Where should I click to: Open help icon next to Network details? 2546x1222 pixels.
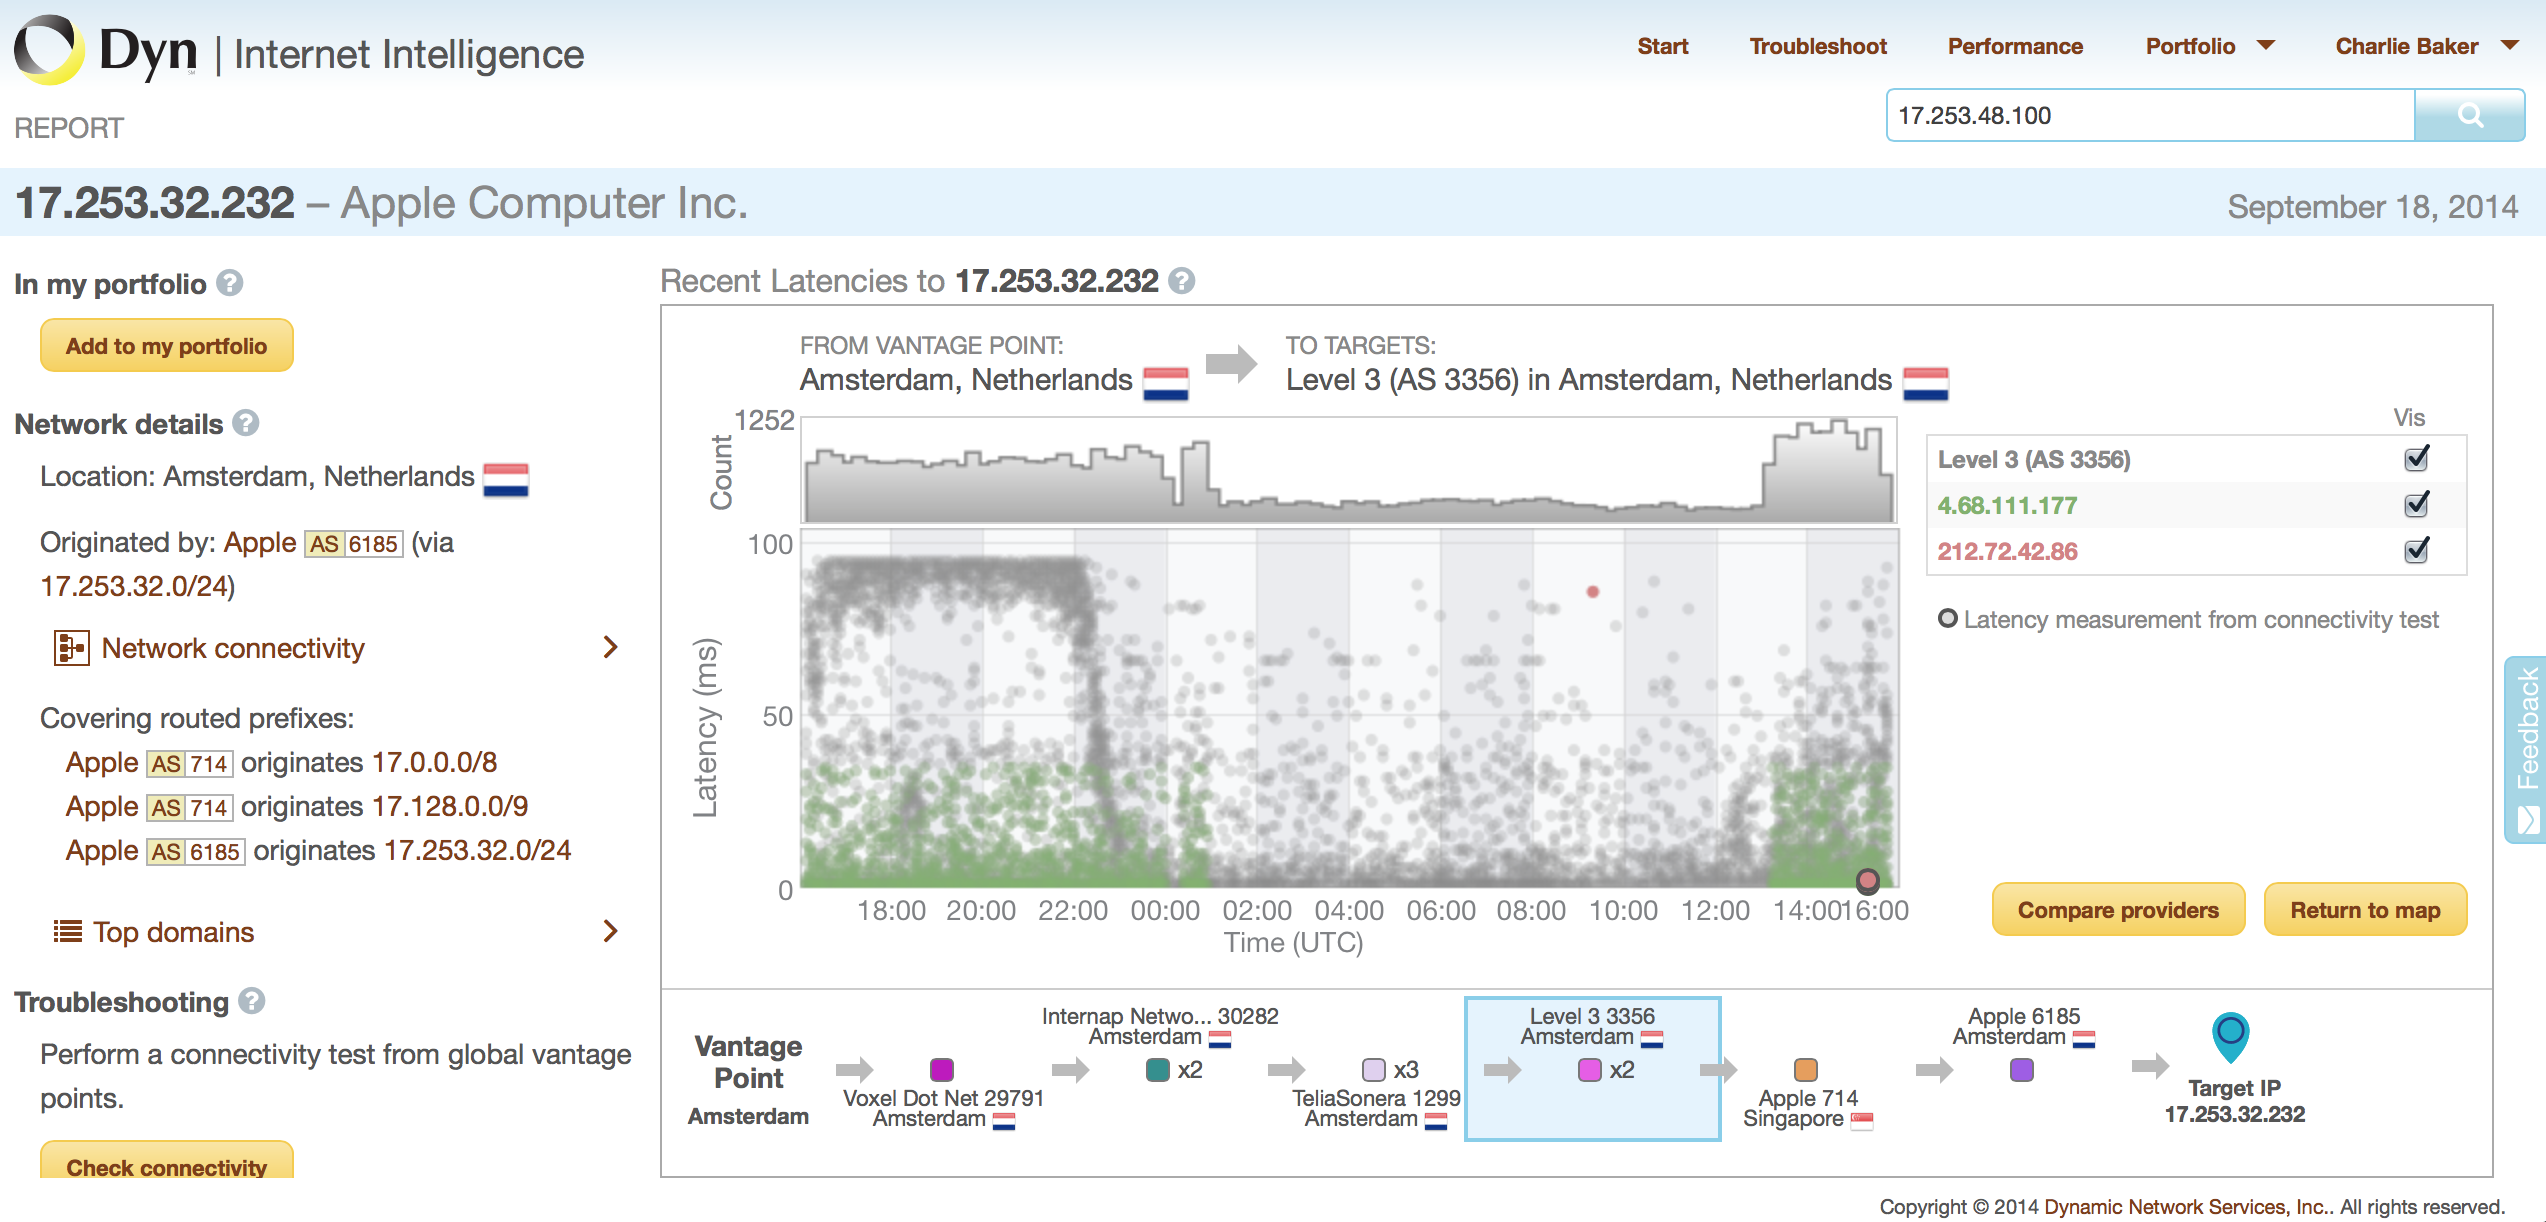(246, 423)
